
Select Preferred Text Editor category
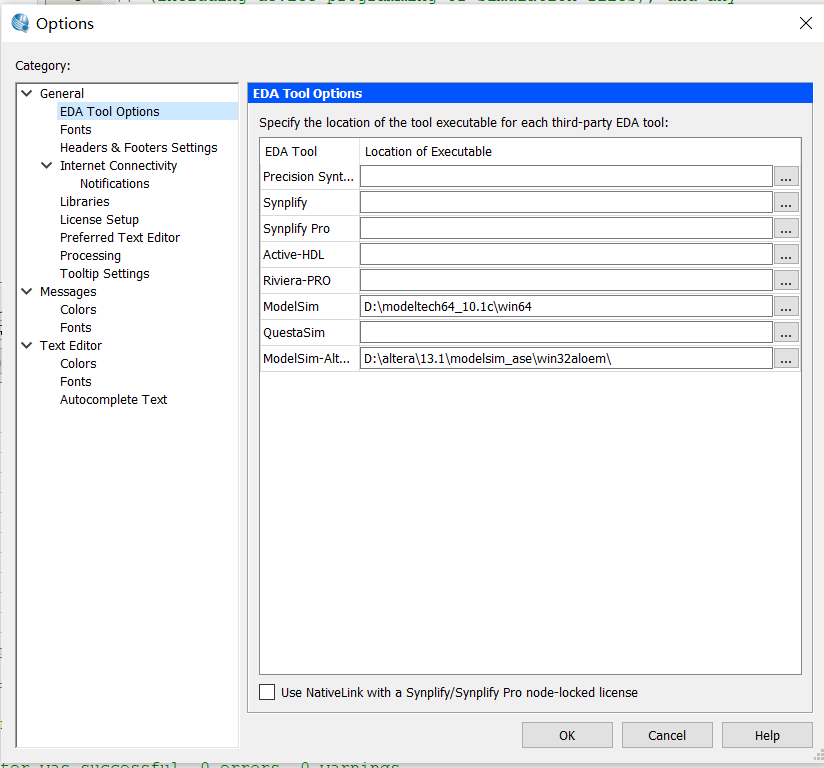click(120, 238)
